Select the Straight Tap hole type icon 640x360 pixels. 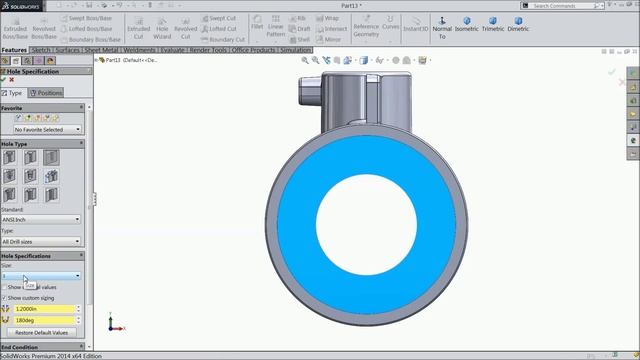(x=9, y=176)
